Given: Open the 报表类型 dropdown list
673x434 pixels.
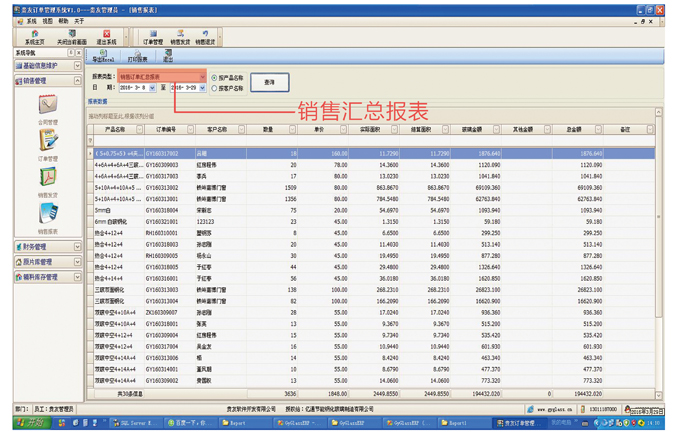Looking at the screenshot, I should point(201,77).
